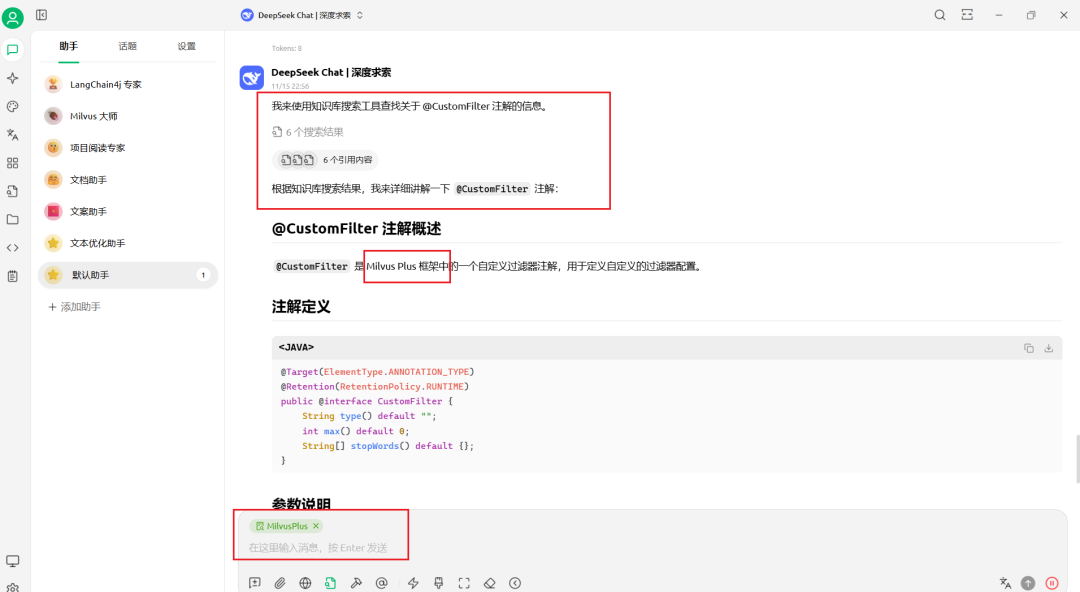Switch to the 助手 tab
Viewport: 1080px width, 592px height.
point(68,46)
